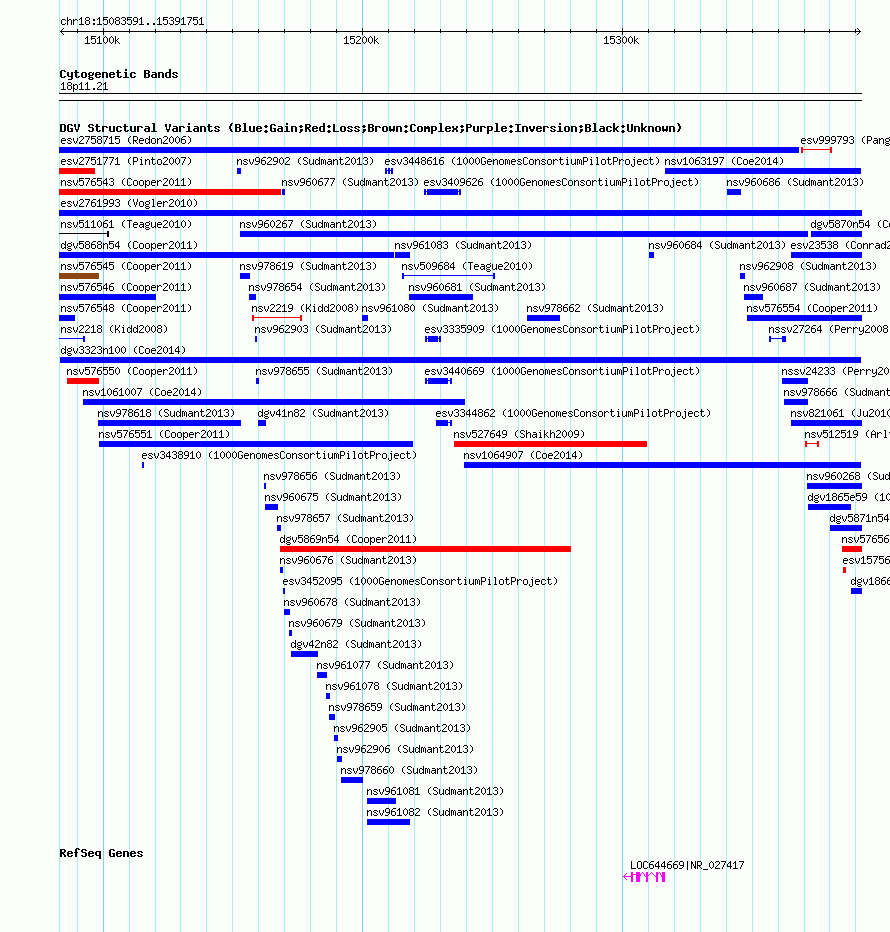
Task: Click the esv2761993 (Vogler2010) label
Action: pyautogui.click(x=129, y=203)
